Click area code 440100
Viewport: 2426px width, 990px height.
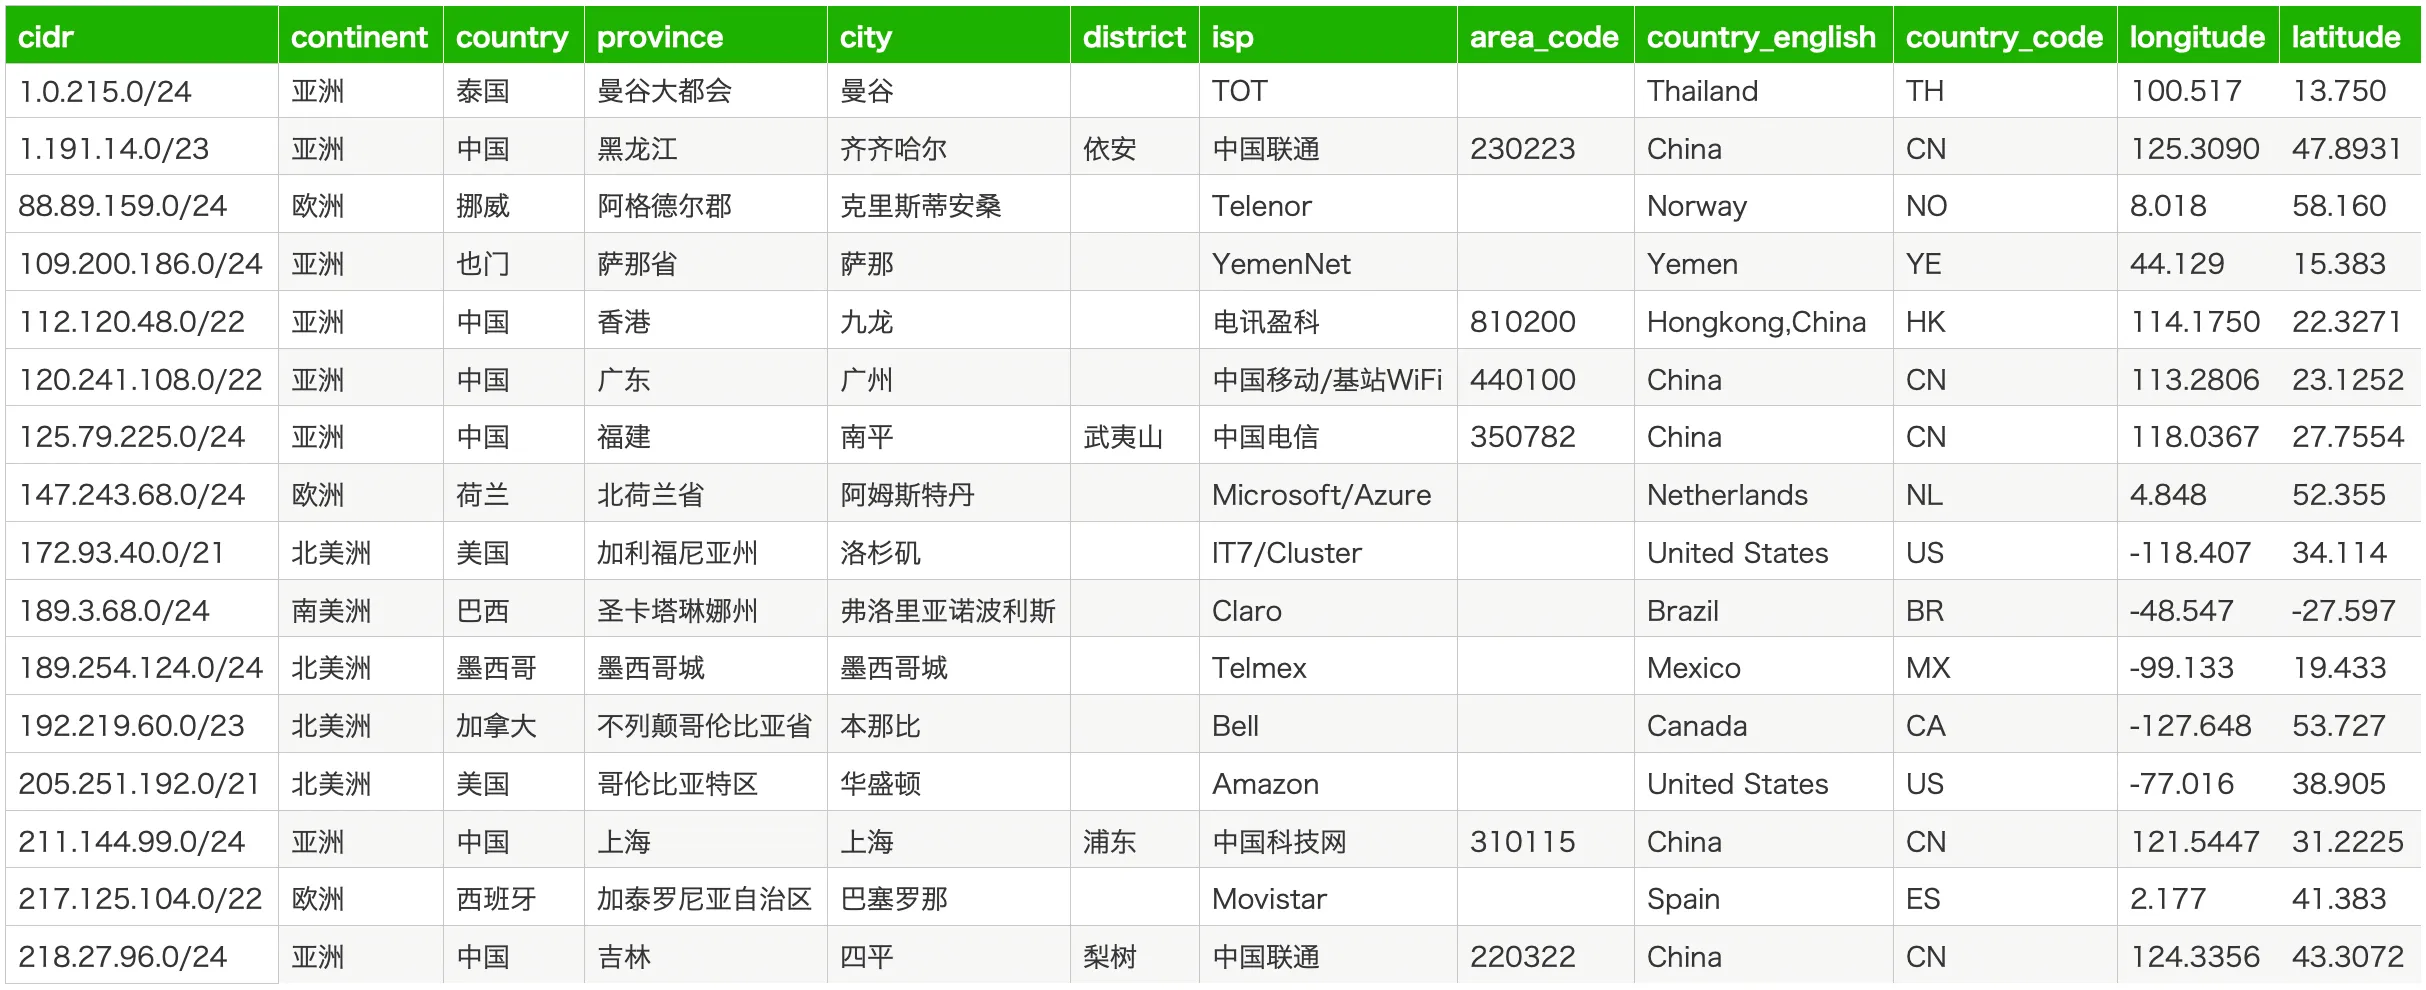[x=1546, y=379]
